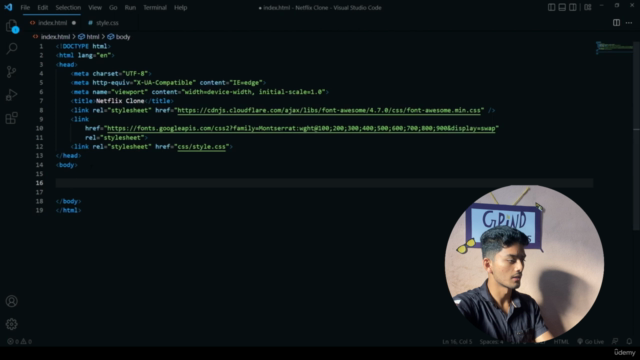Toggle the secondary side bar layout icon
Screen dimensions: 640x360
coord(573,7)
